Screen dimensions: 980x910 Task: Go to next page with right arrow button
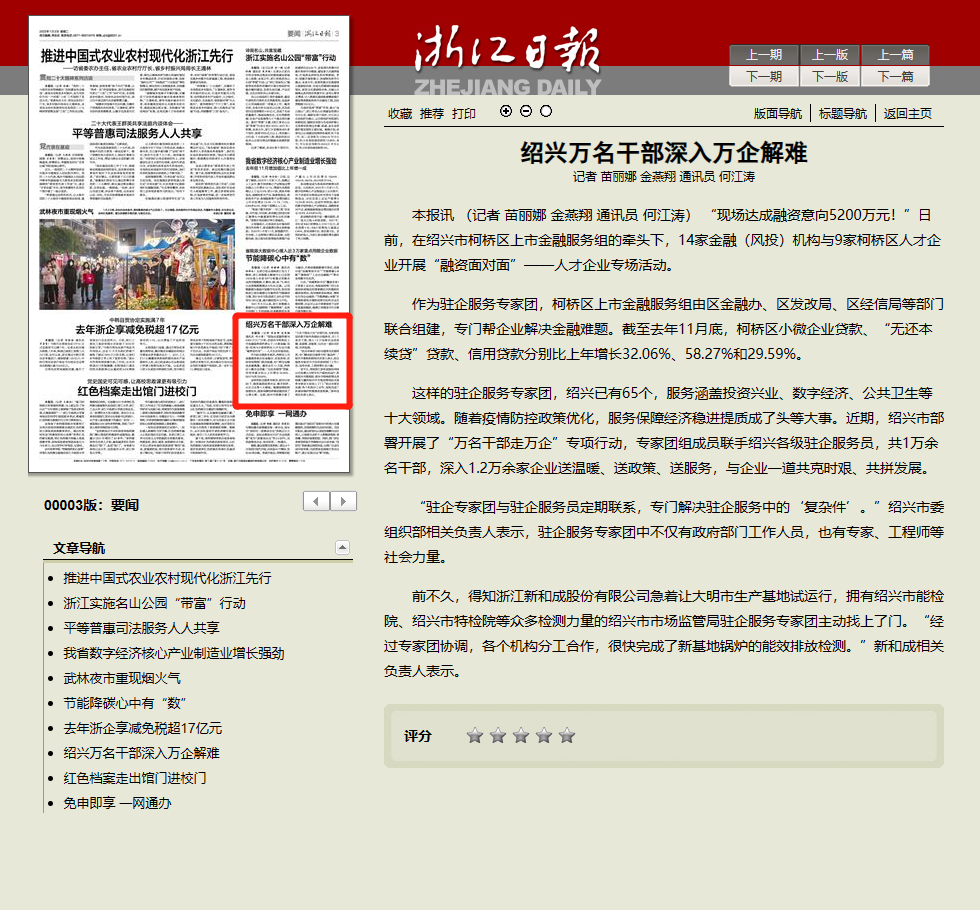[343, 501]
